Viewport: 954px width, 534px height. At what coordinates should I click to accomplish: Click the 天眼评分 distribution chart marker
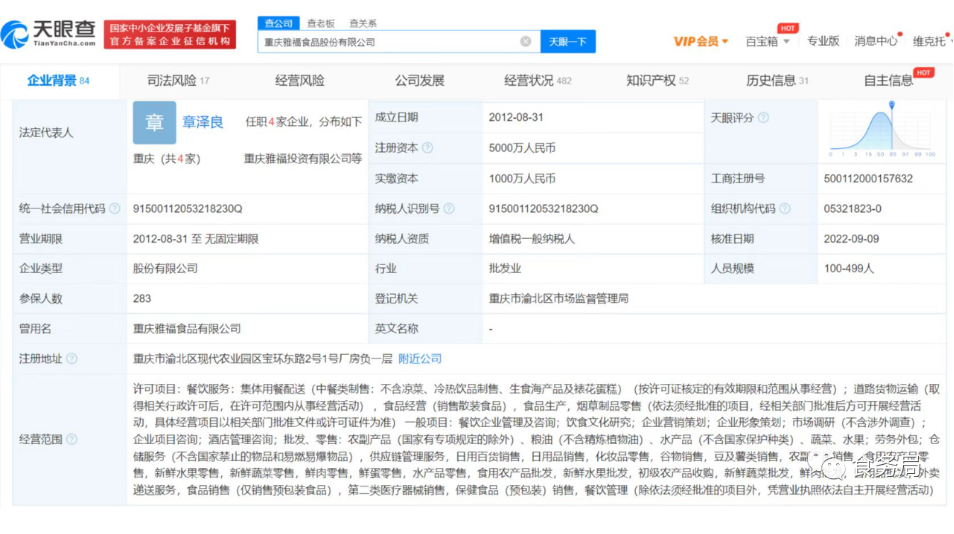[891, 104]
